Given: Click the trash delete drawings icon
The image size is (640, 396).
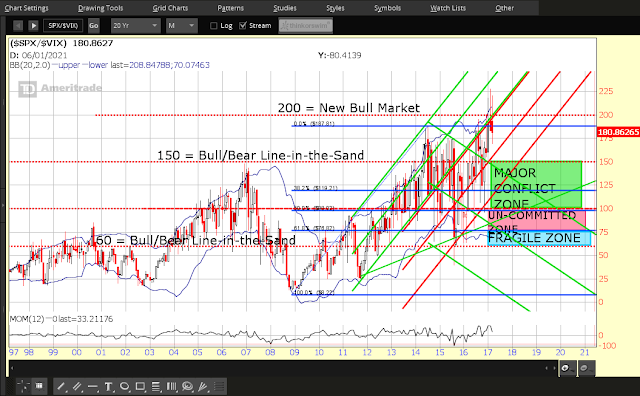Looking at the screenshot, I should 39,386.
